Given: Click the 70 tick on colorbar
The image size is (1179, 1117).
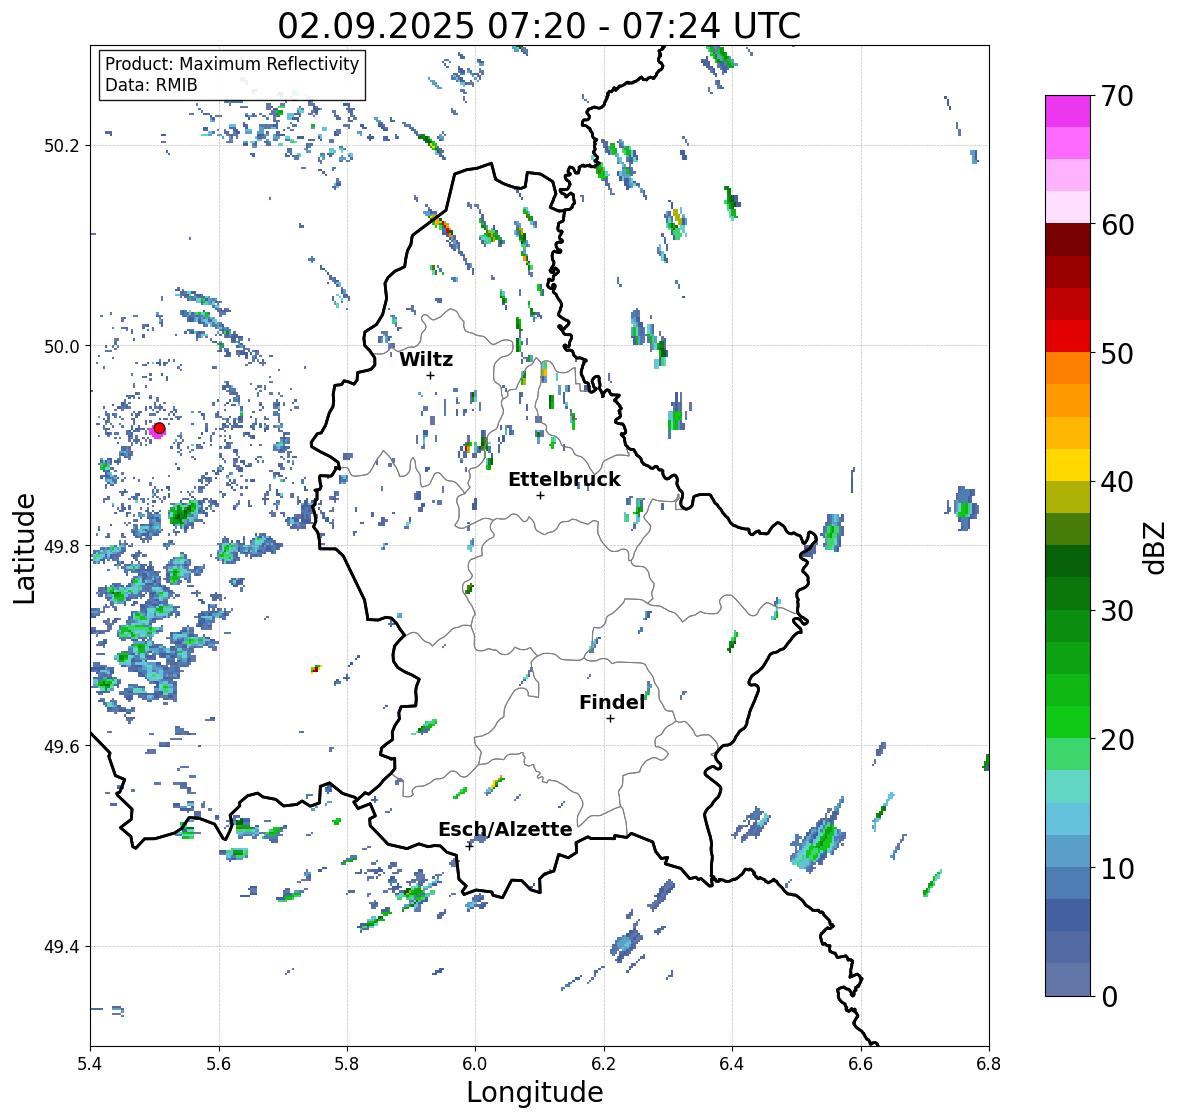Looking at the screenshot, I should 1117,96.
